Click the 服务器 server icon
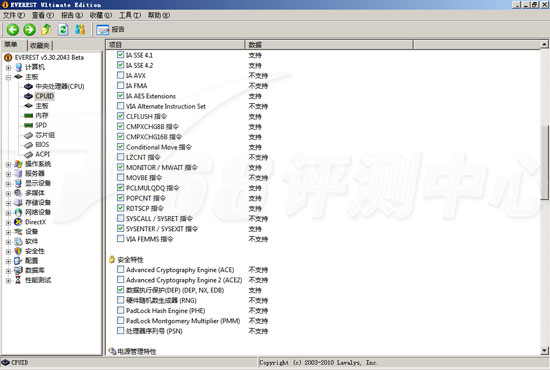This screenshot has width=550, height=370. click(x=18, y=174)
